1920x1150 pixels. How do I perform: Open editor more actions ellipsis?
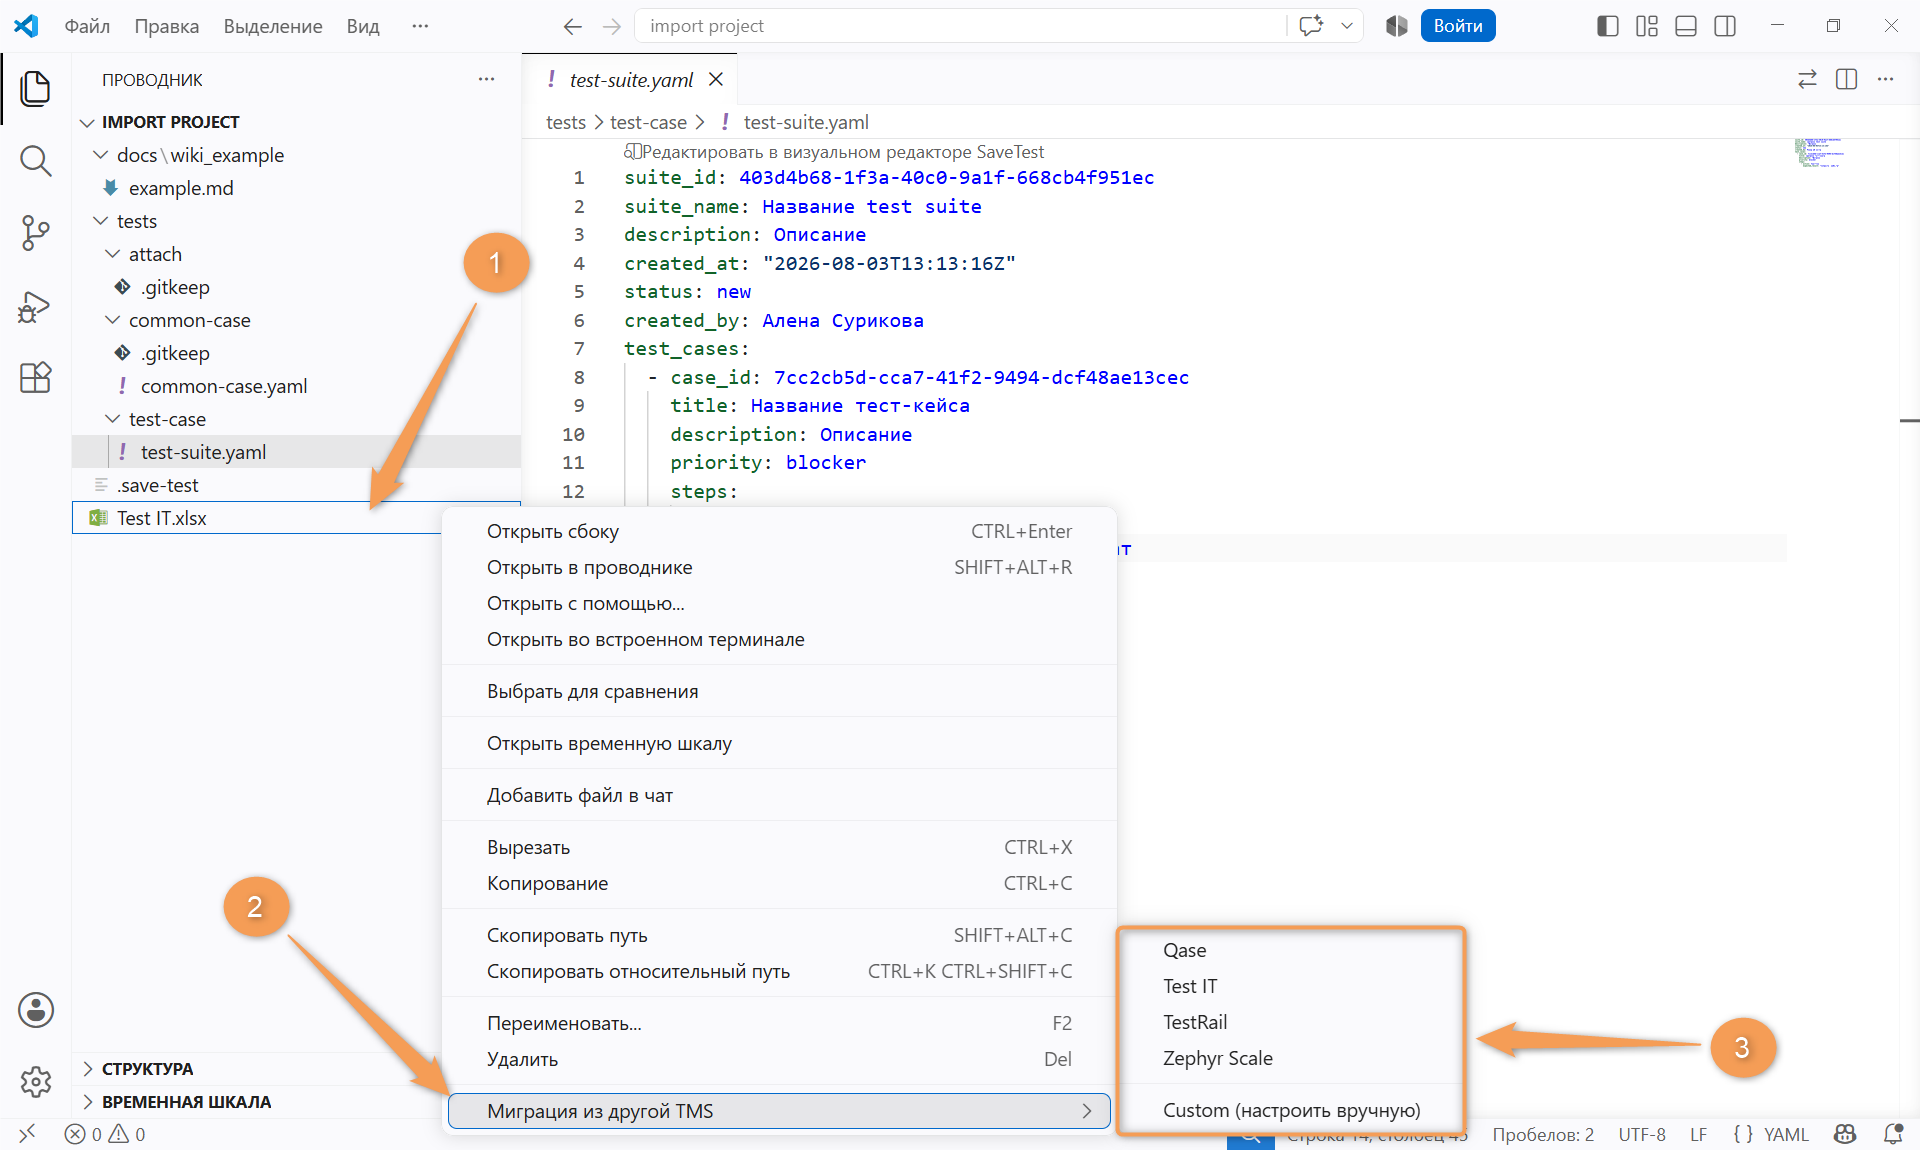pyautogui.click(x=1886, y=79)
